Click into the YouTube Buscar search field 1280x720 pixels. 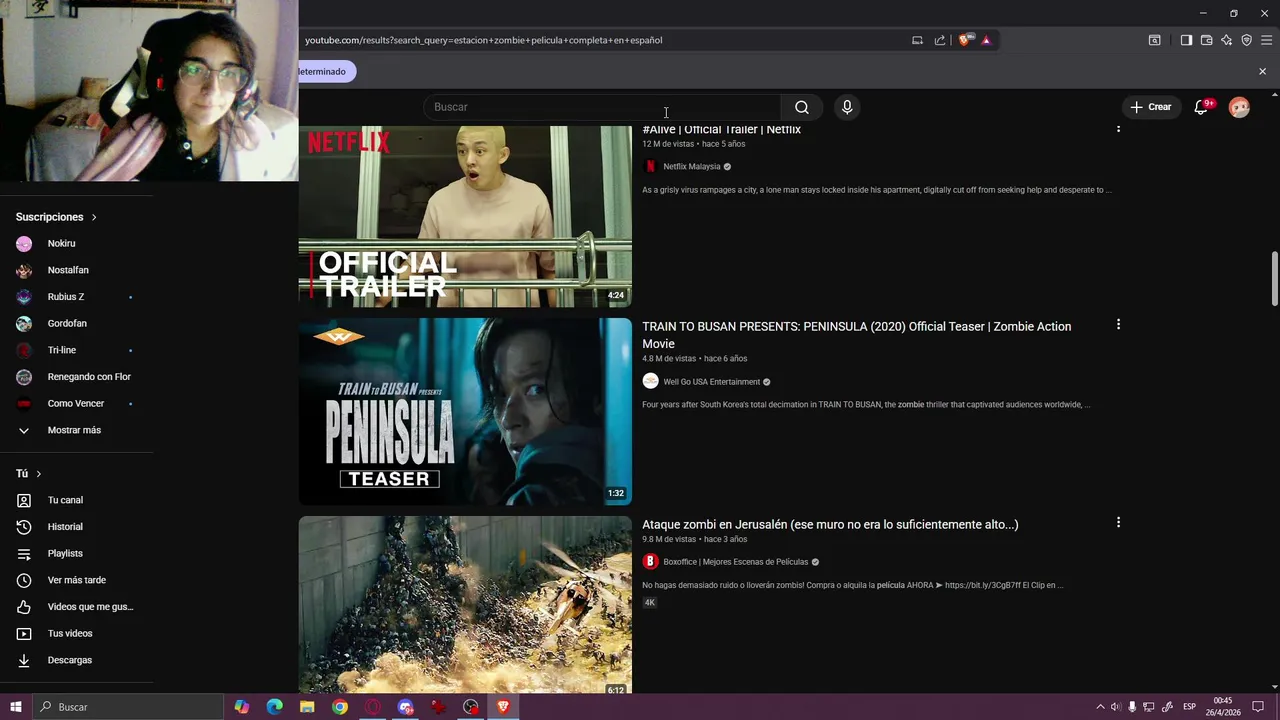click(602, 107)
